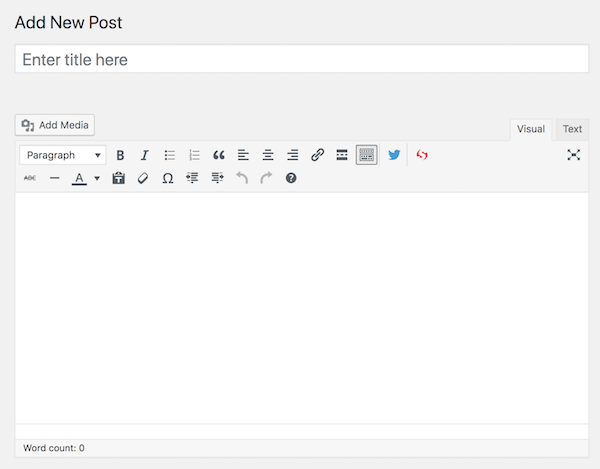Apply blockquote formatting
The image size is (600, 469).
(x=219, y=155)
